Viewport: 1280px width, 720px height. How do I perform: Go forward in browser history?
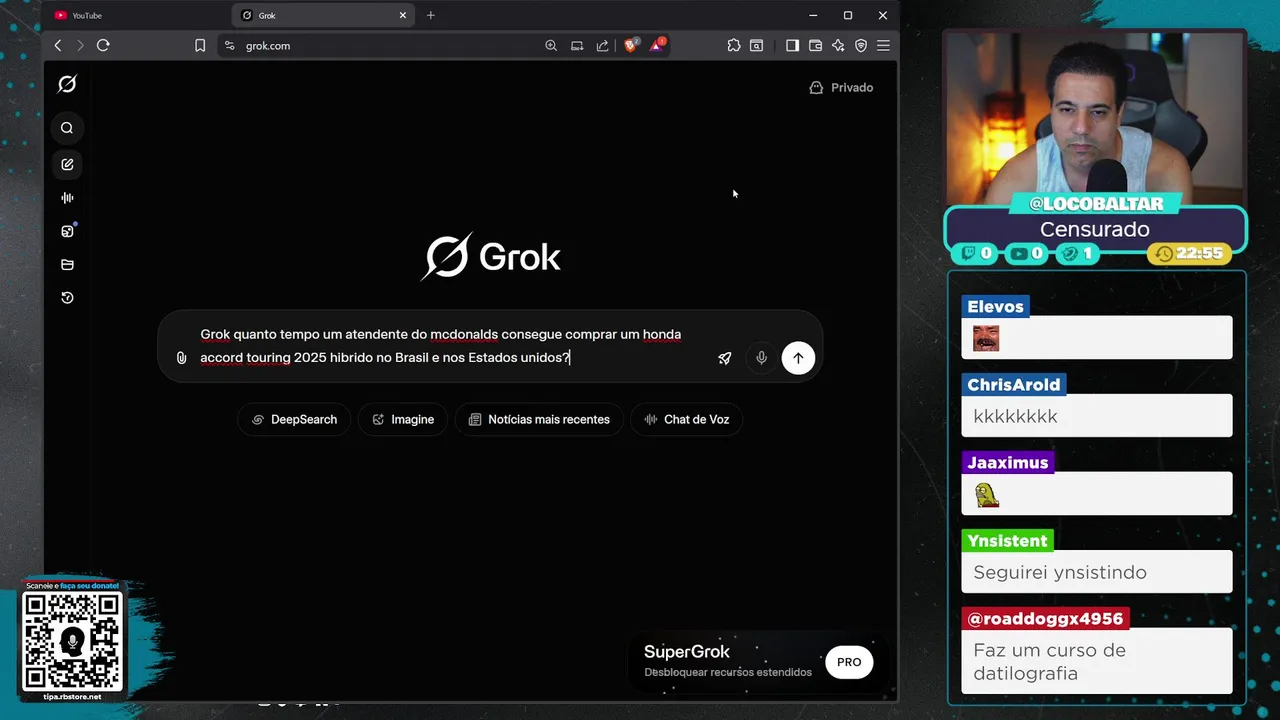tap(80, 45)
